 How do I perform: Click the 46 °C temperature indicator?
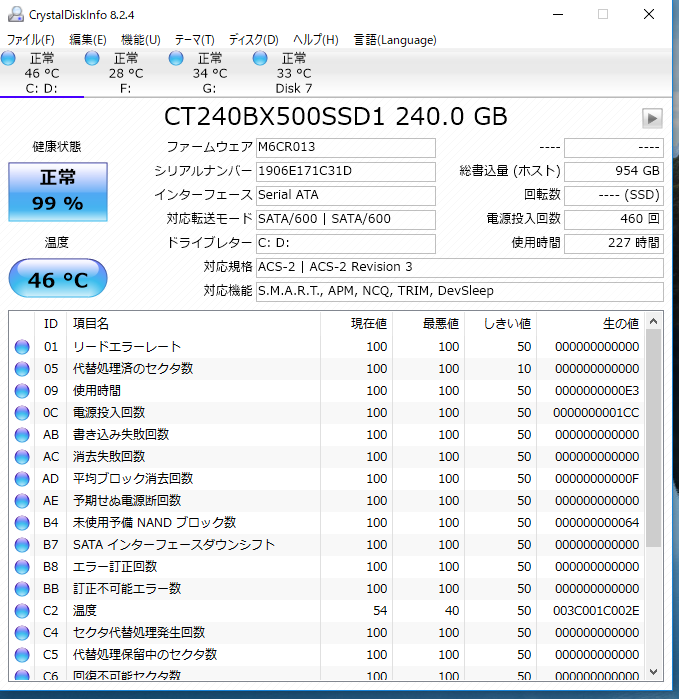(58, 279)
